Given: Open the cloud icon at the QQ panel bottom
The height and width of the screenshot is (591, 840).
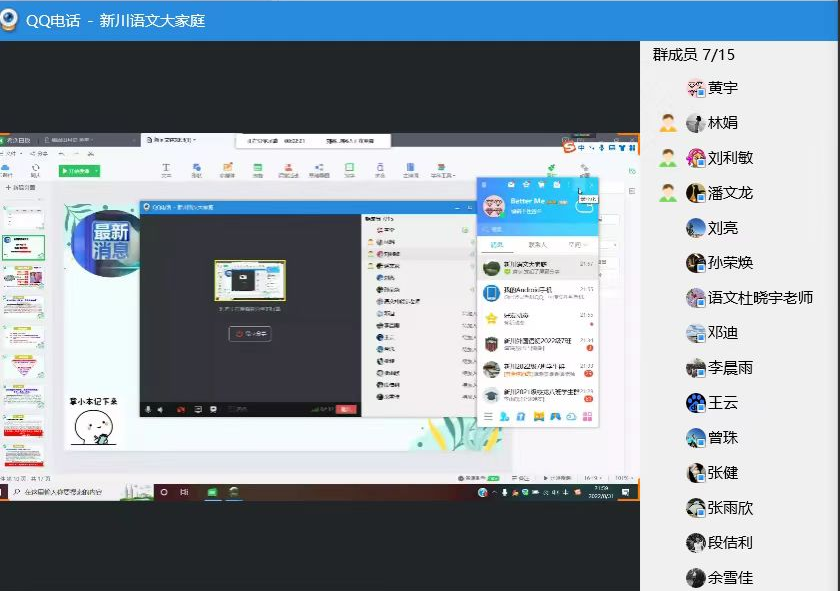Looking at the screenshot, I should [x=571, y=416].
